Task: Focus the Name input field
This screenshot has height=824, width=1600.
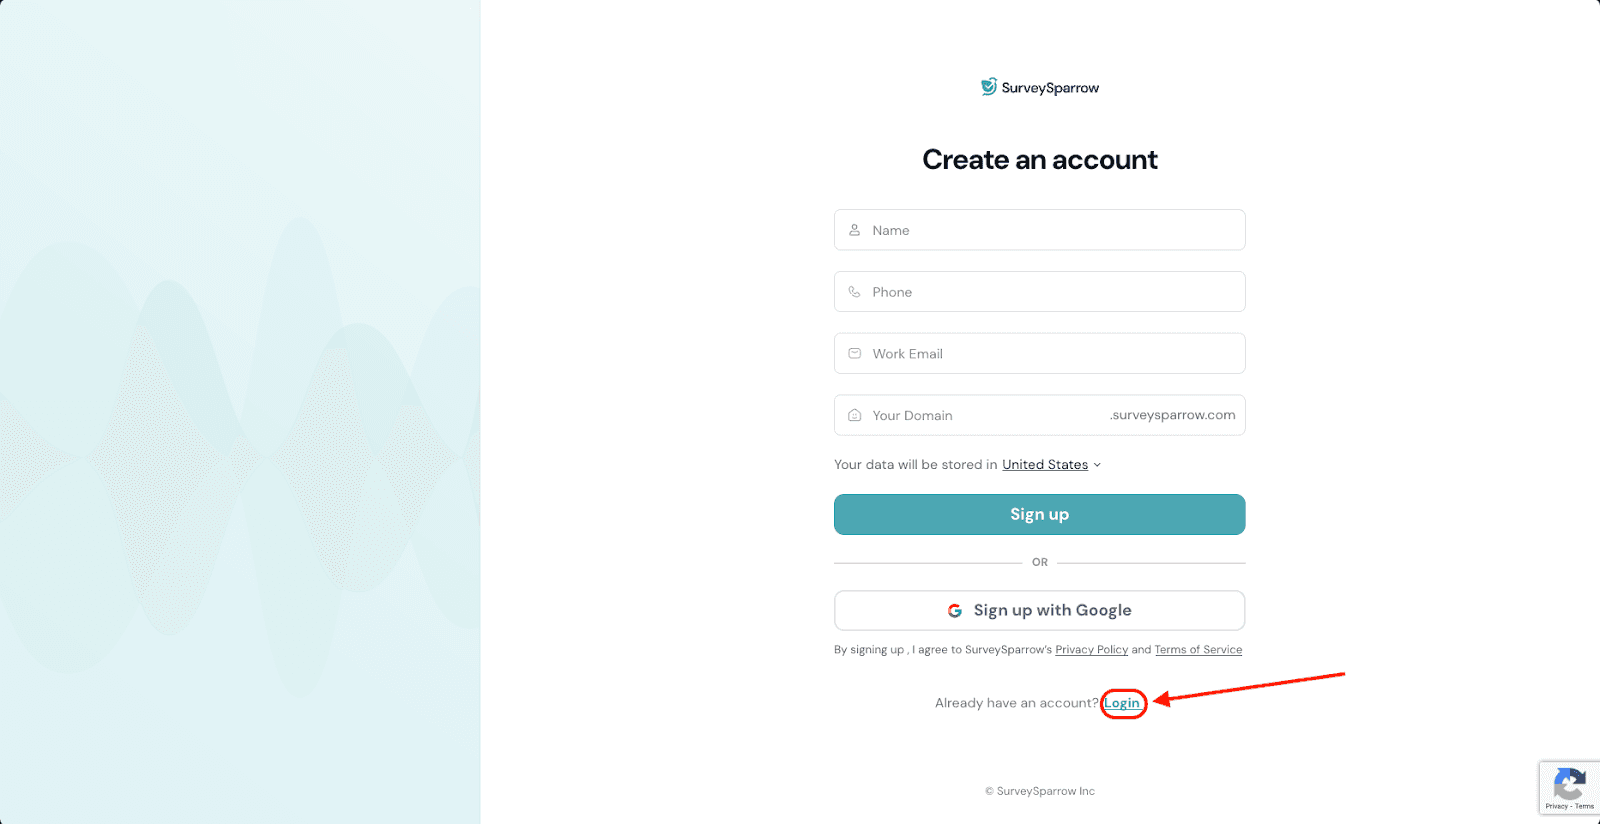Action: [x=1050, y=230]
